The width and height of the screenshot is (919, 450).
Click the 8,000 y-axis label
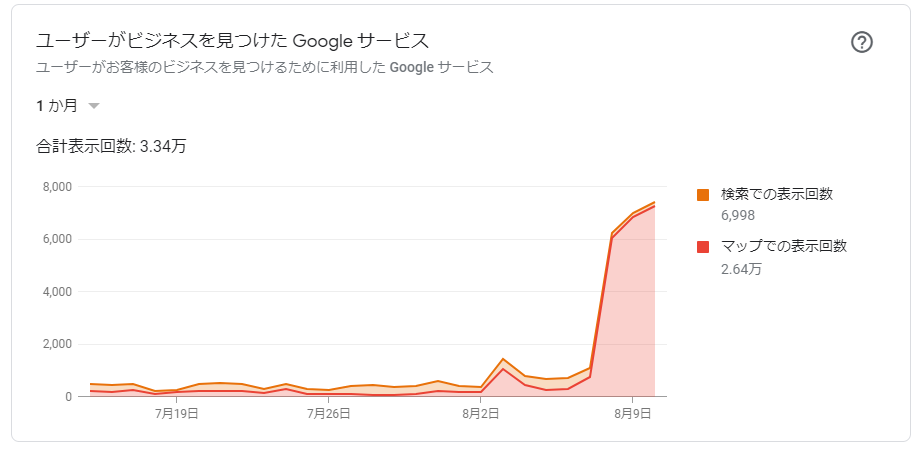pyautogui.click(x=55, y=187)
